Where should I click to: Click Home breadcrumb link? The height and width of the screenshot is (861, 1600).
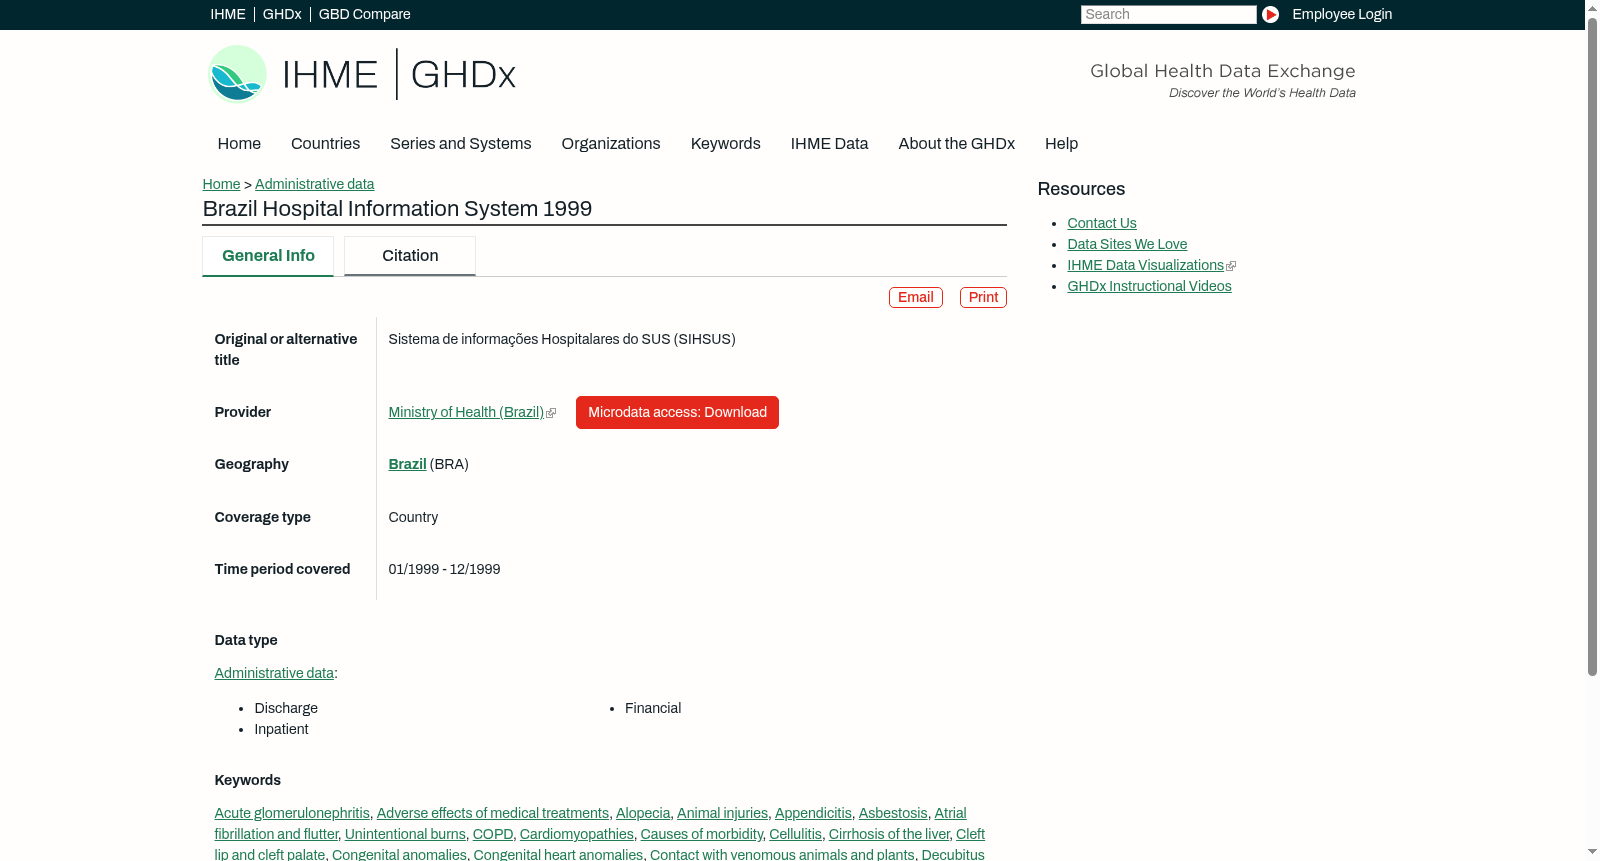[221, 184]
